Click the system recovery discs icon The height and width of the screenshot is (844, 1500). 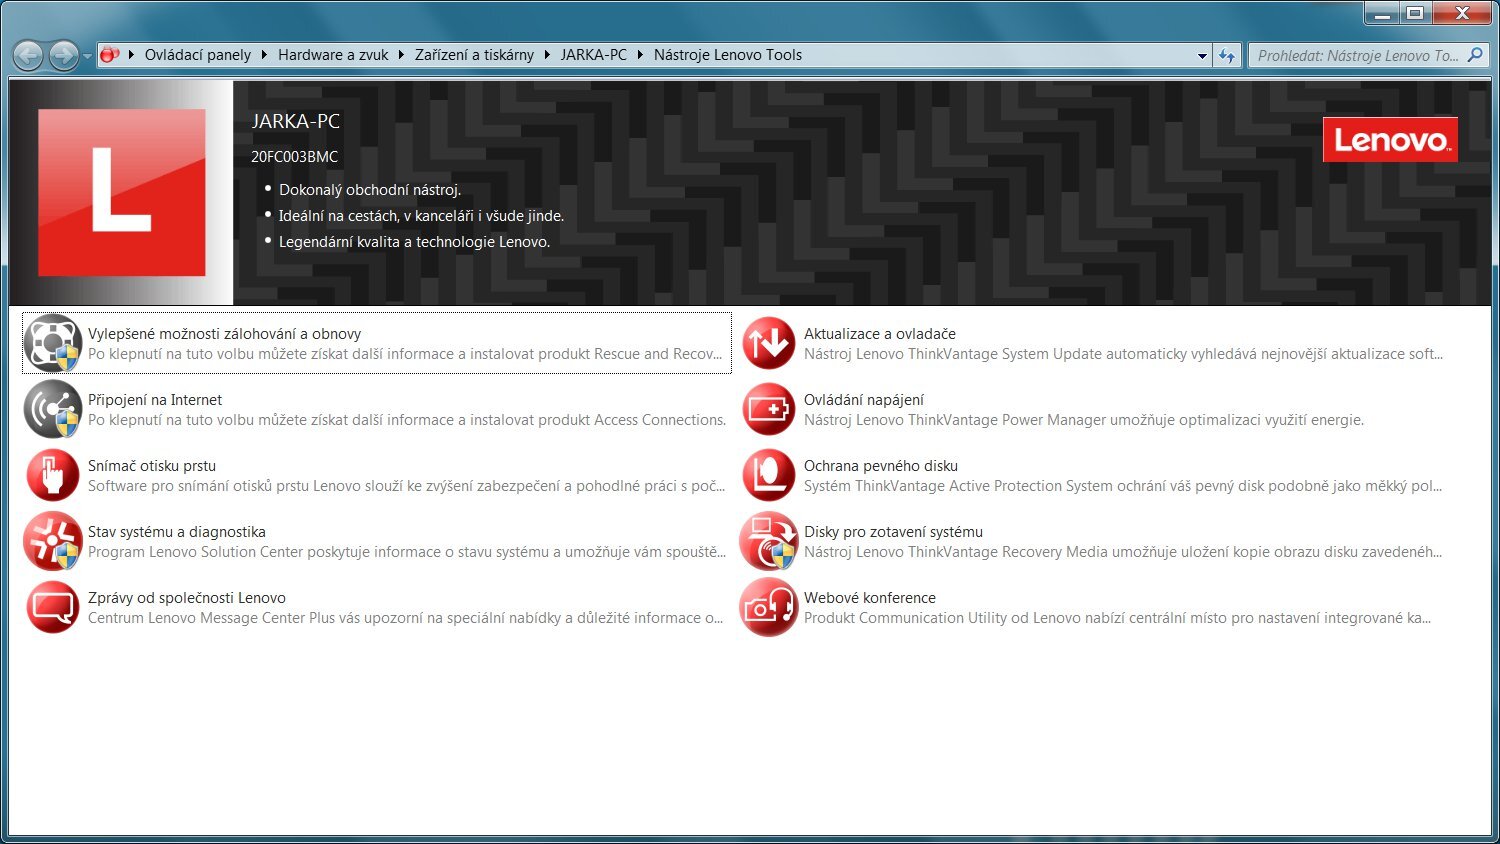tap(768, 541)
